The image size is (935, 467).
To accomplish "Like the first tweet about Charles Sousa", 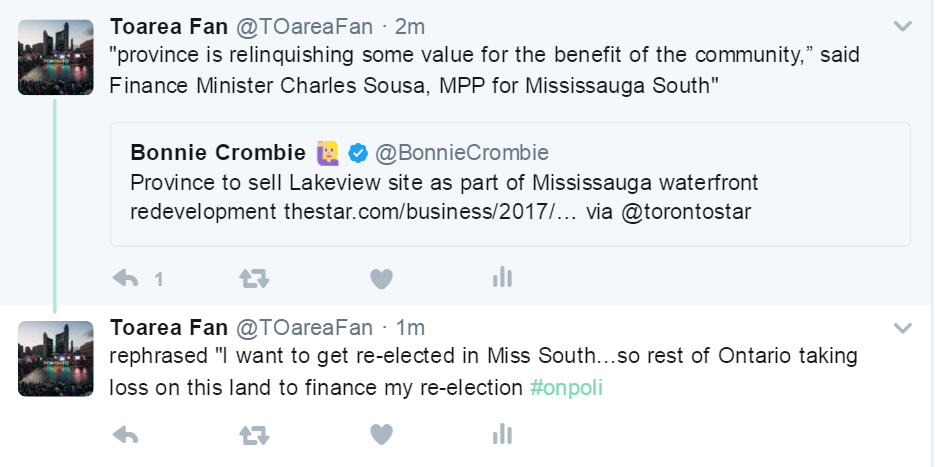I will coord(381,279).
